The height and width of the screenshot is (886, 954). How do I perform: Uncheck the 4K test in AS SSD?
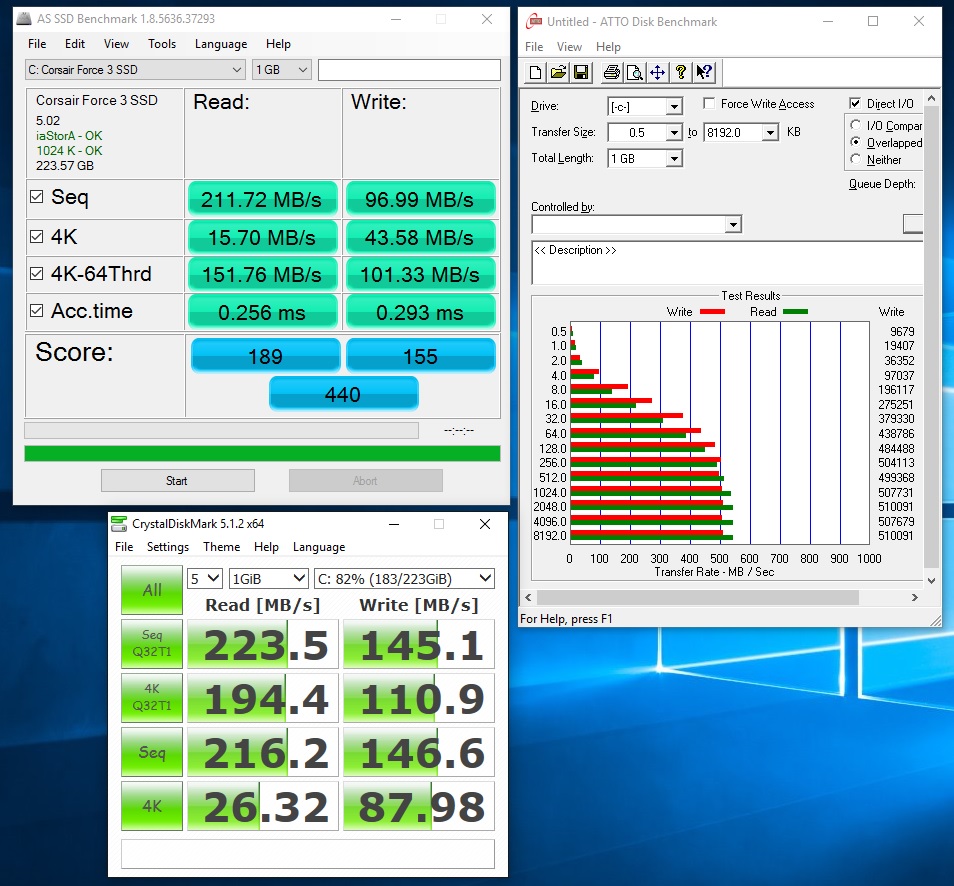pos(37,236)
